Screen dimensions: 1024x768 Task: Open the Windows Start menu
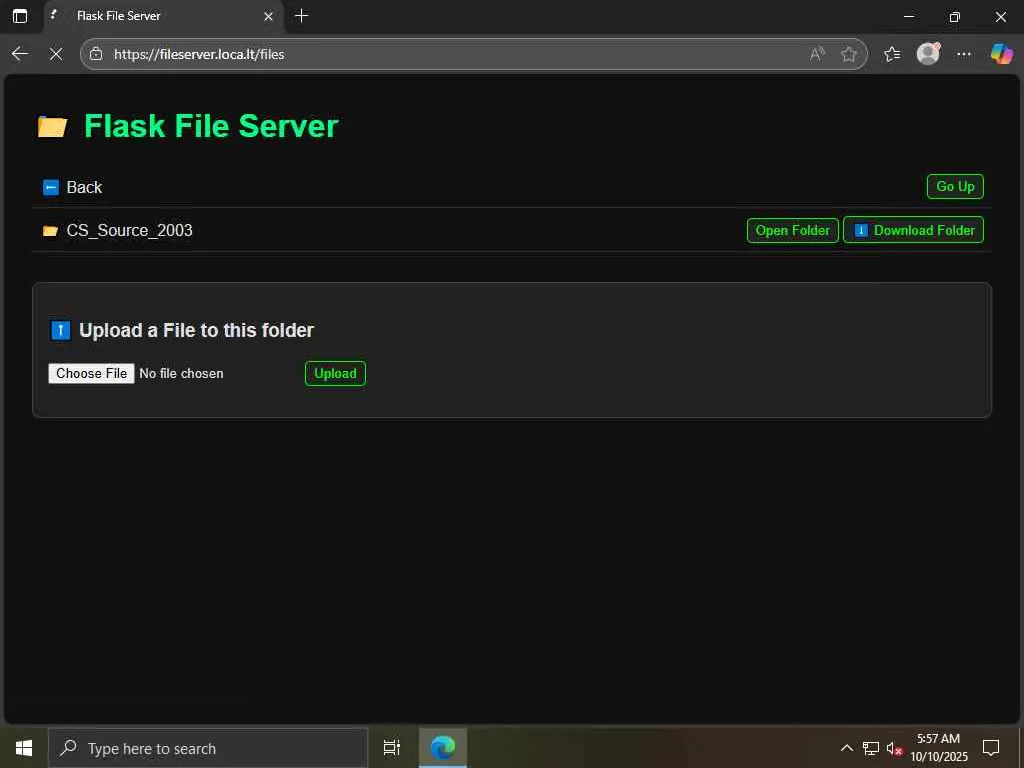(24, 748)
